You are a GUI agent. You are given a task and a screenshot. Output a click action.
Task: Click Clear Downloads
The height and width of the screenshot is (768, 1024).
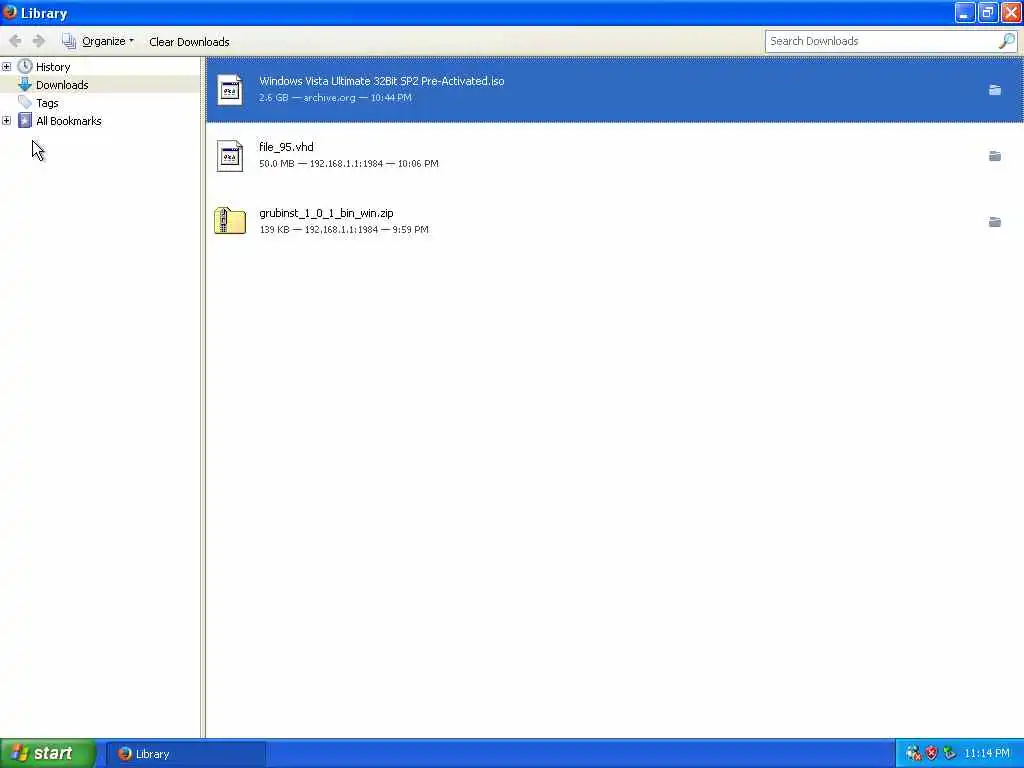[x=189, y=42]
